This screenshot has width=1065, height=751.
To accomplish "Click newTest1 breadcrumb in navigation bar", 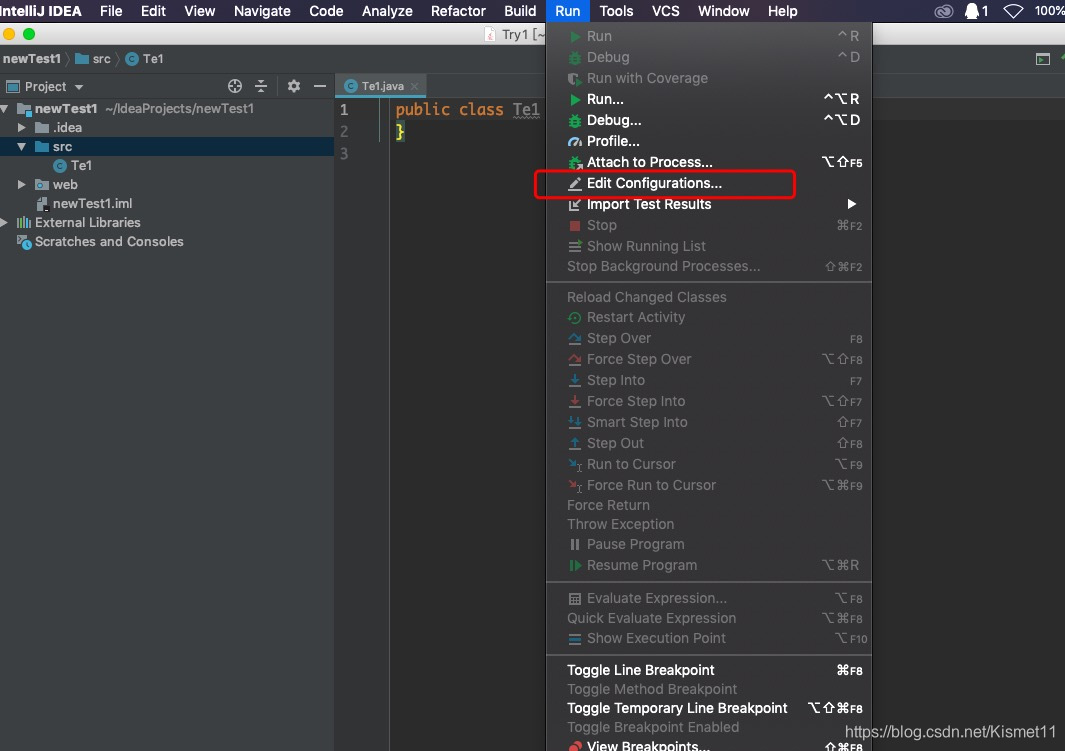I will (31, 59).
